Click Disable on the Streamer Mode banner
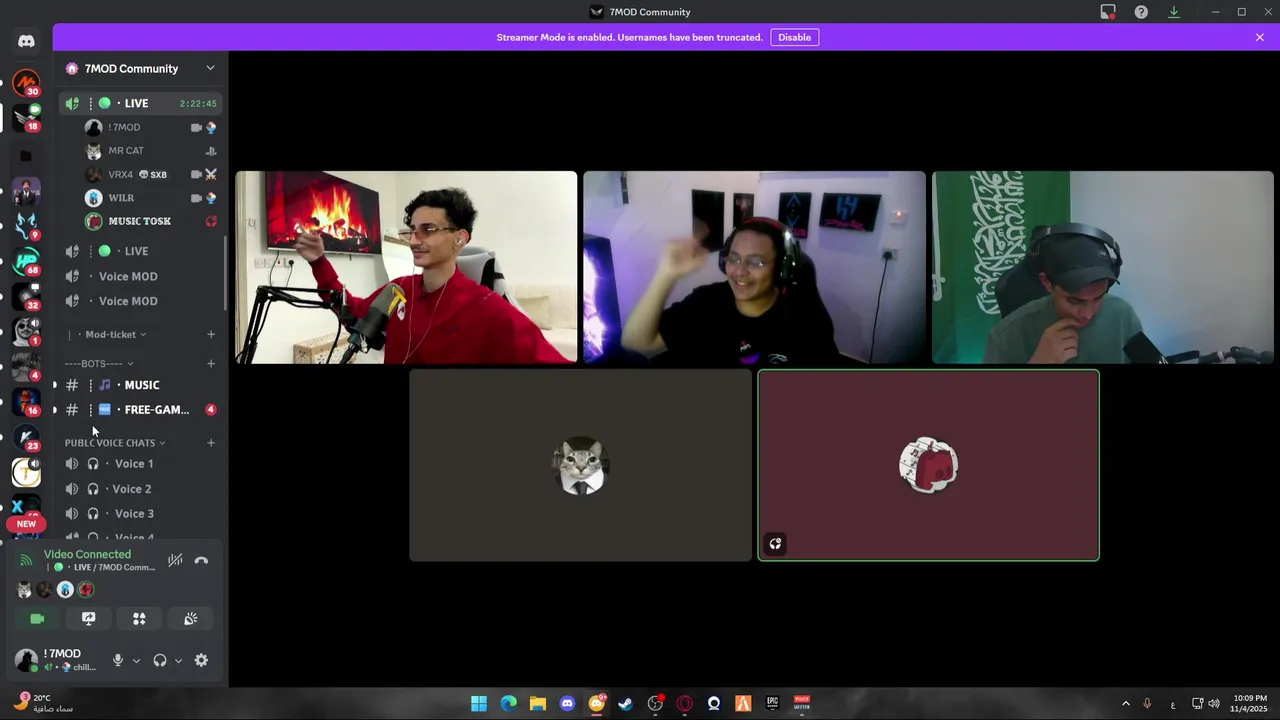The height and width of the screenshot is (720, 1280). 795,37
